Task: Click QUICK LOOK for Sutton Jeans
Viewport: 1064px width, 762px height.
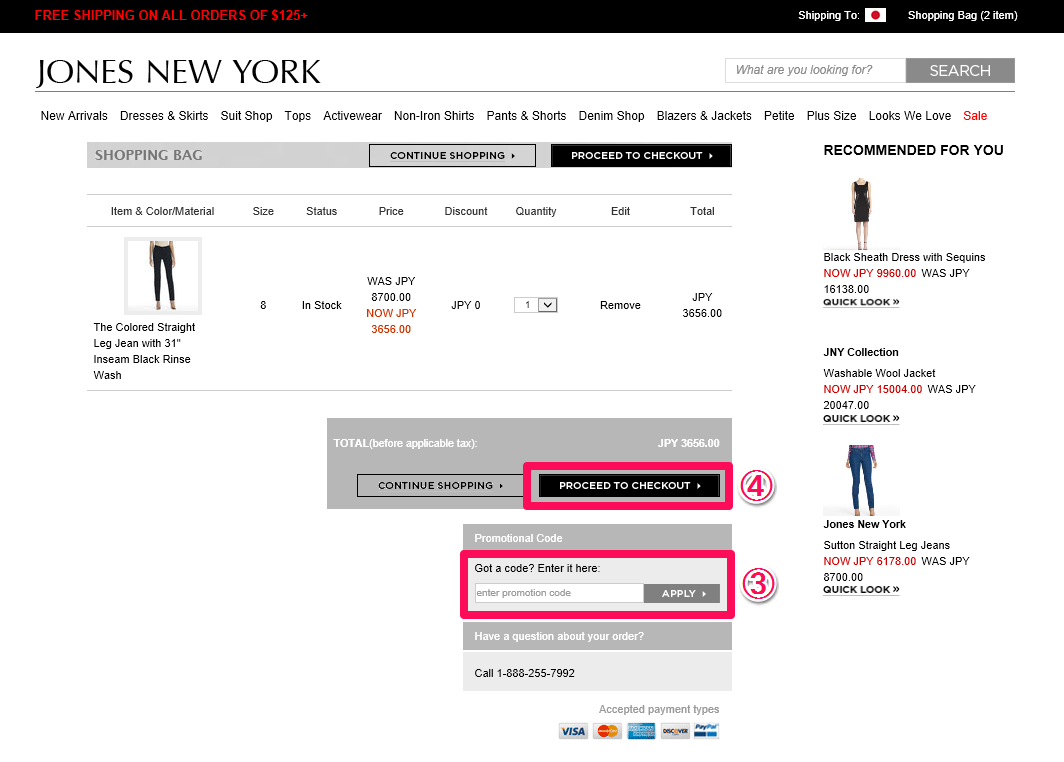Action: click(861, 590)
